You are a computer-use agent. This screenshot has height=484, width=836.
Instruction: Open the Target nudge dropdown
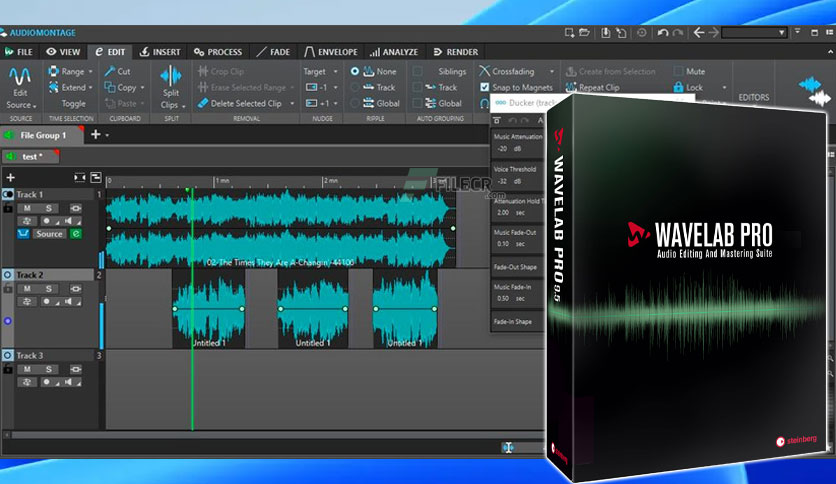pos(320,71)
